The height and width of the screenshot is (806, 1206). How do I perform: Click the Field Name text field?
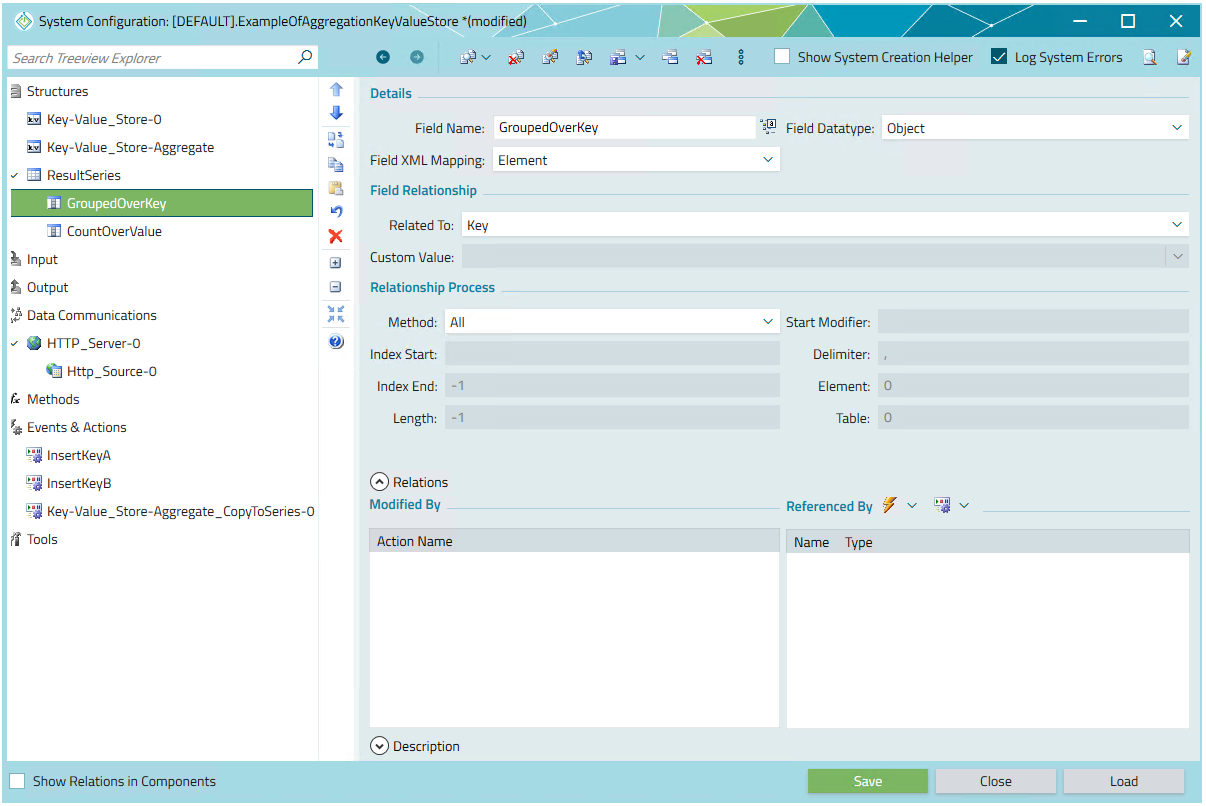pos(623,128)
